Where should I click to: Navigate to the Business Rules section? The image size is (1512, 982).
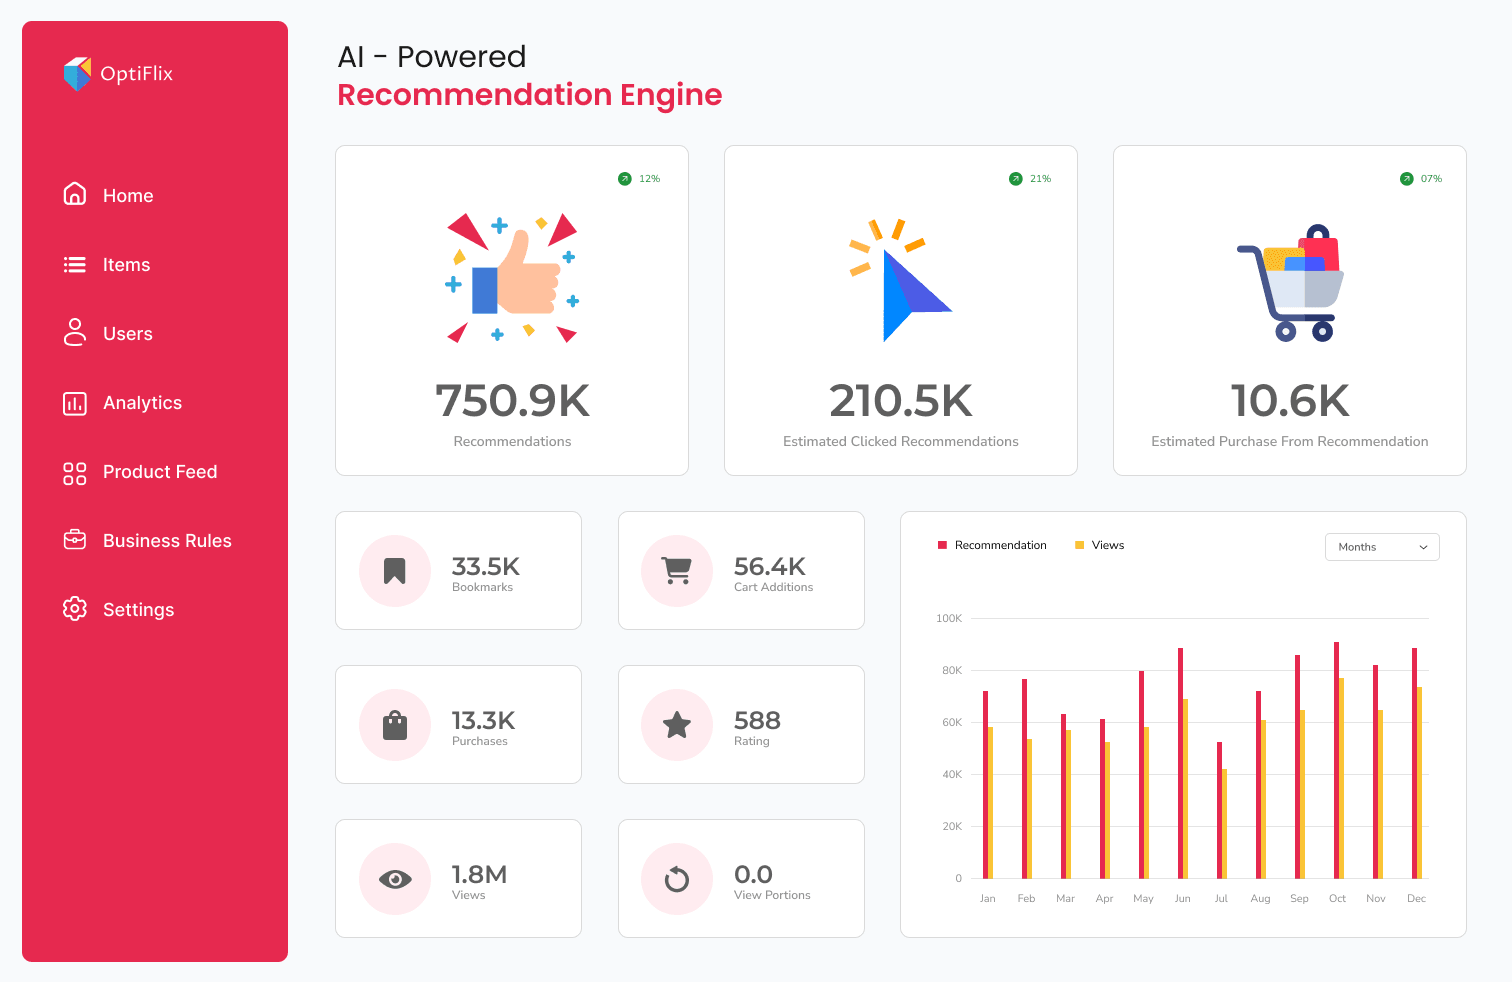click(166, 540)
